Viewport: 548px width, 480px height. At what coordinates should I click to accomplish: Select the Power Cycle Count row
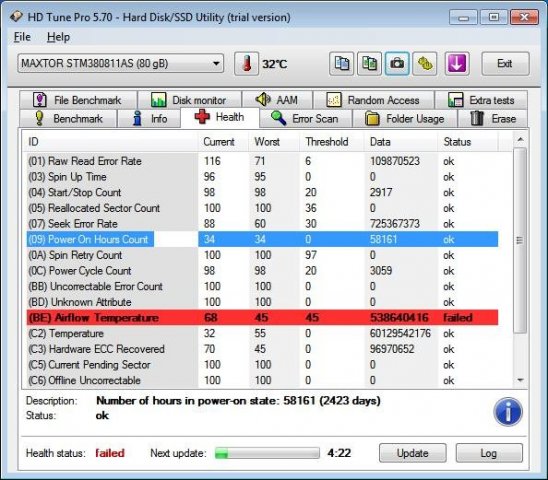[x=262, y=271]
